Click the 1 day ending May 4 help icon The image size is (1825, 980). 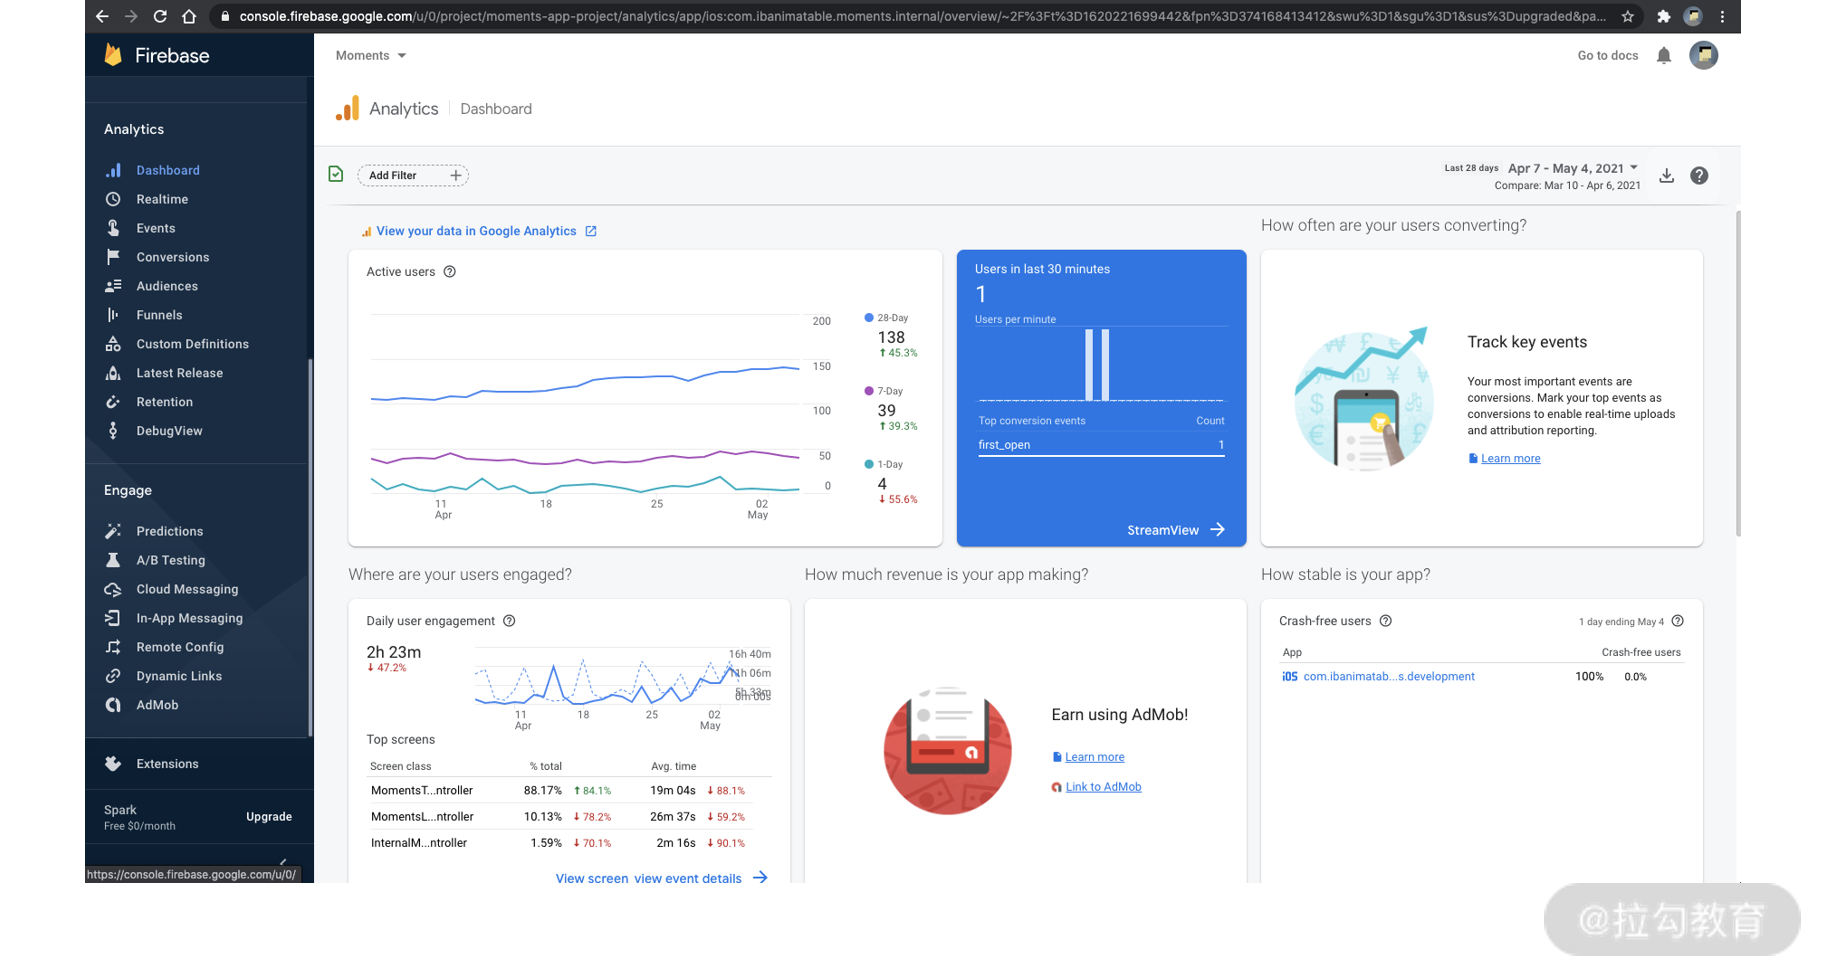pos(1678,621)
